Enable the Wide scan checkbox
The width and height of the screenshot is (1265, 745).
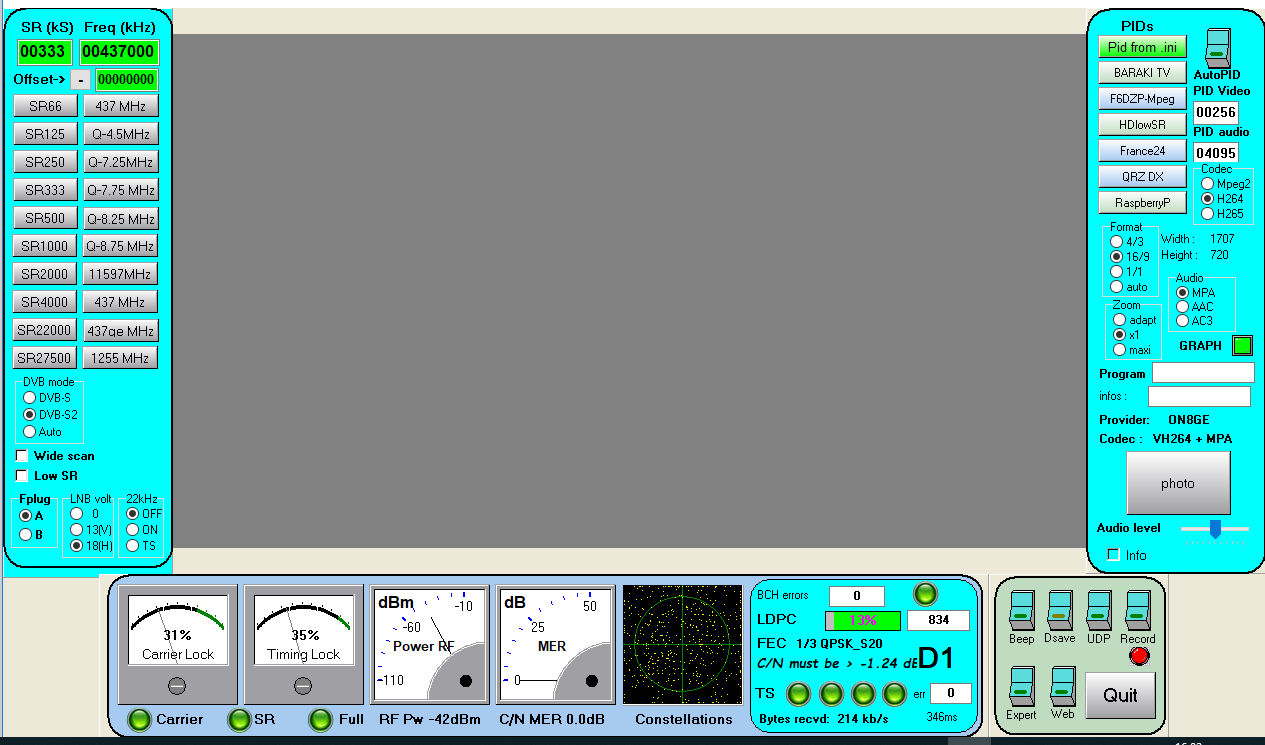[x=22, y=456]
